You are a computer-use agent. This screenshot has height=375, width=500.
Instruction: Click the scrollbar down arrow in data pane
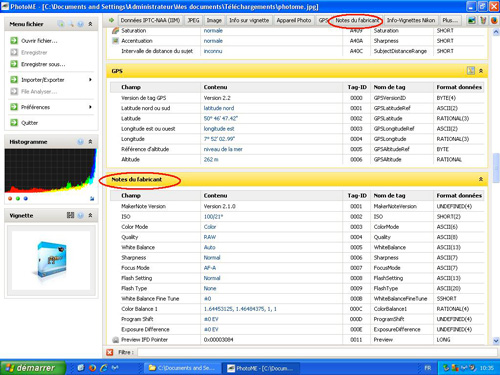point(496,341)
